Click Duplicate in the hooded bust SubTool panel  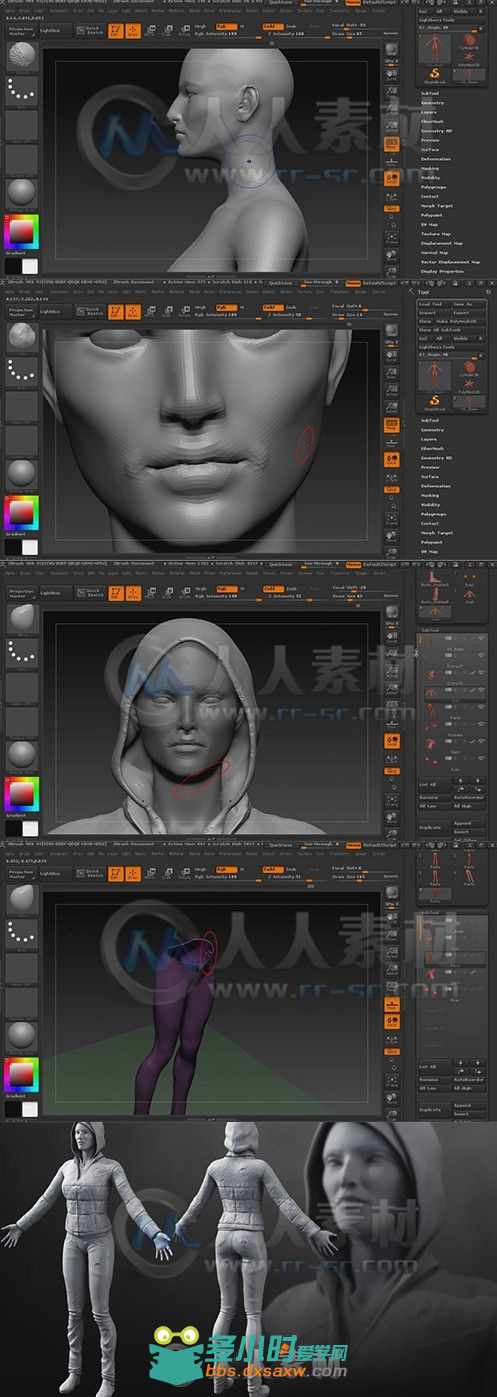pyautogui.click(x=433, y=829)
